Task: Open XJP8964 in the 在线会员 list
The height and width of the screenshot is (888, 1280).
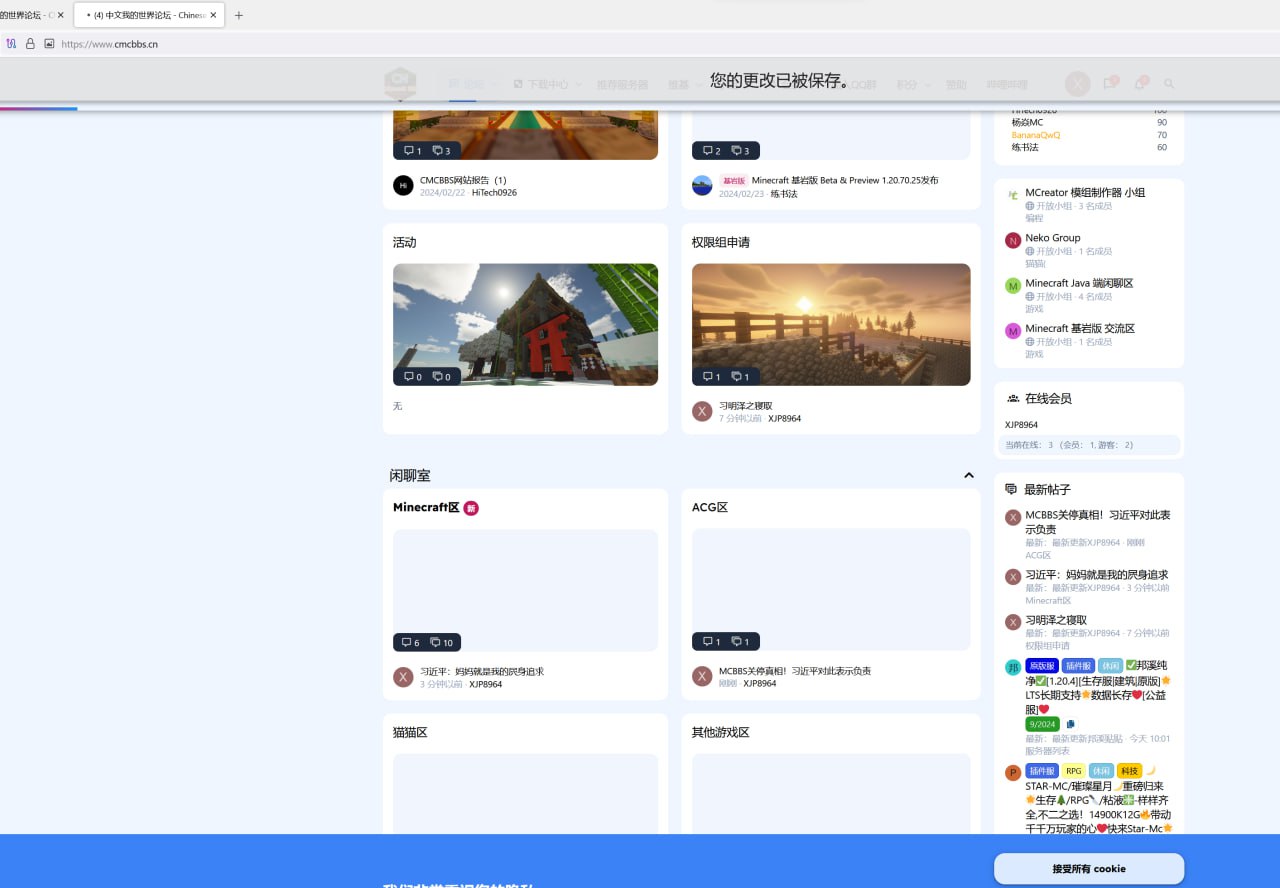Action: pos(1021,425)
